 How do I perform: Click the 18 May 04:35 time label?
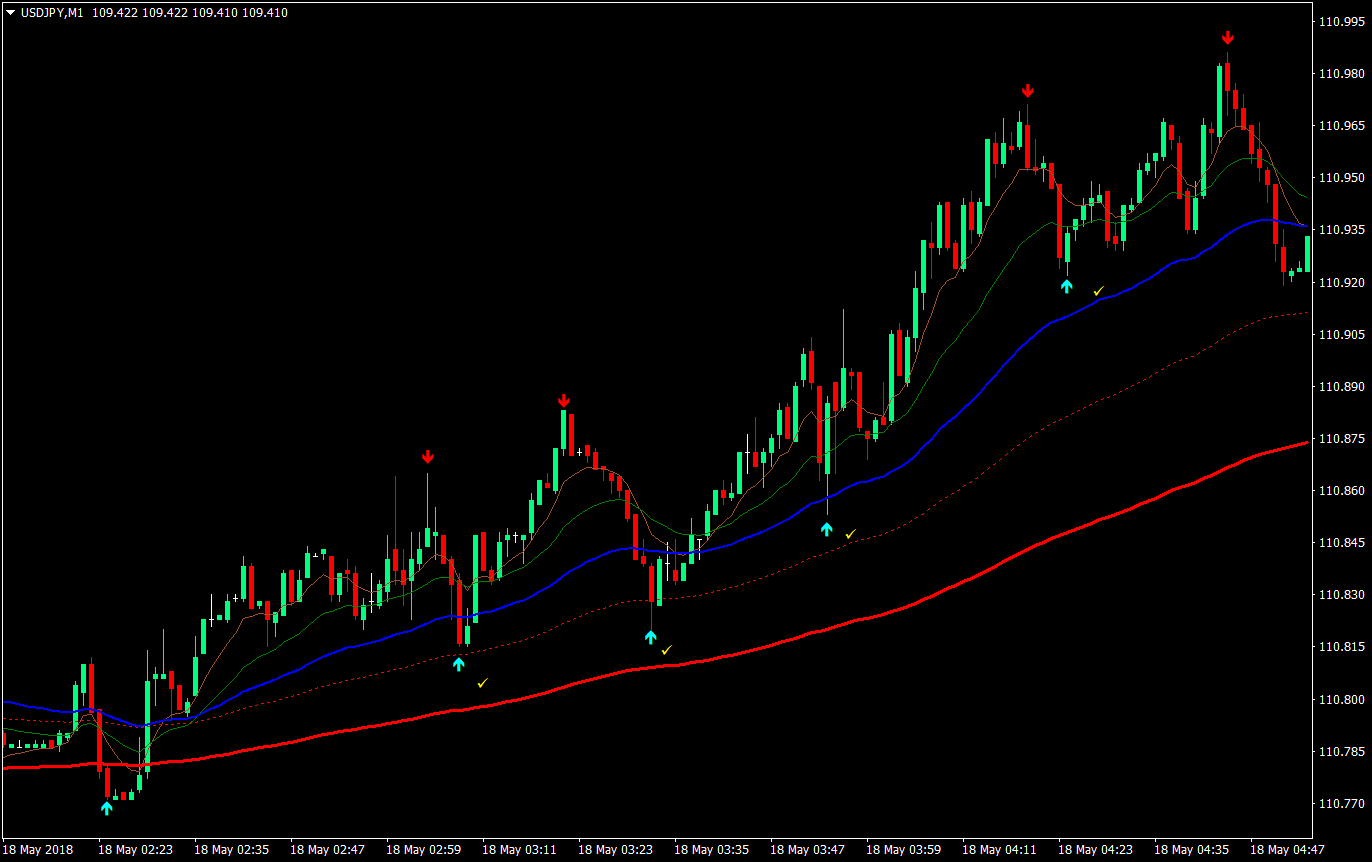(x=1192, y=849)
